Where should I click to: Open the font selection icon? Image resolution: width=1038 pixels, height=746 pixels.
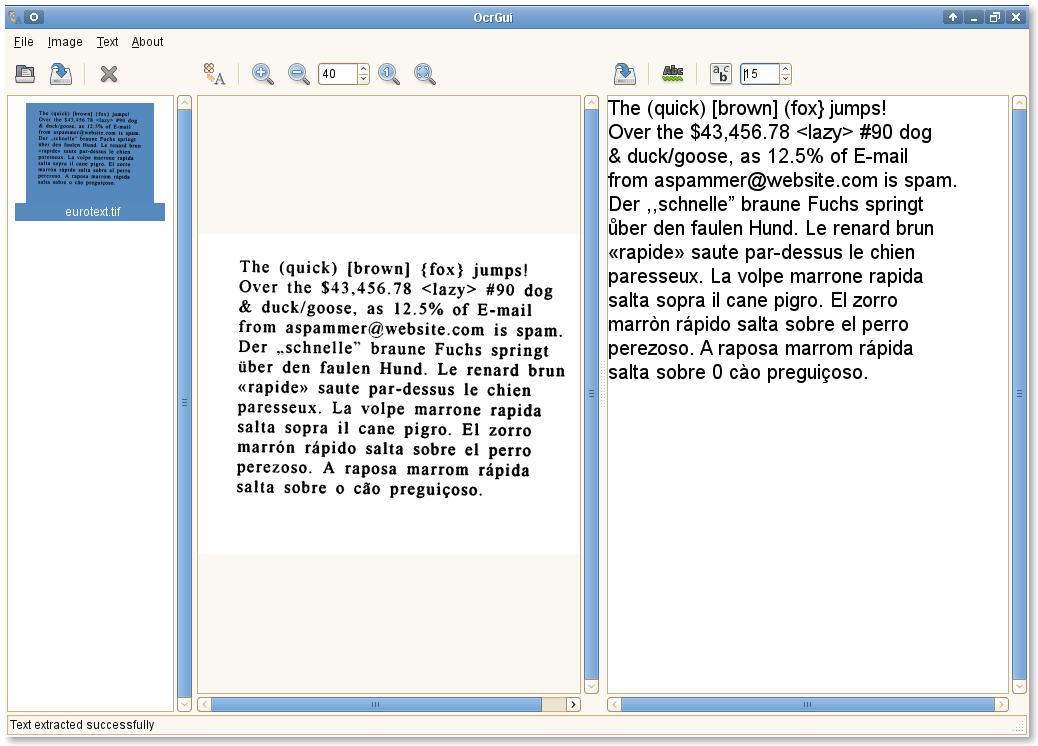click(x=720, y=73)
